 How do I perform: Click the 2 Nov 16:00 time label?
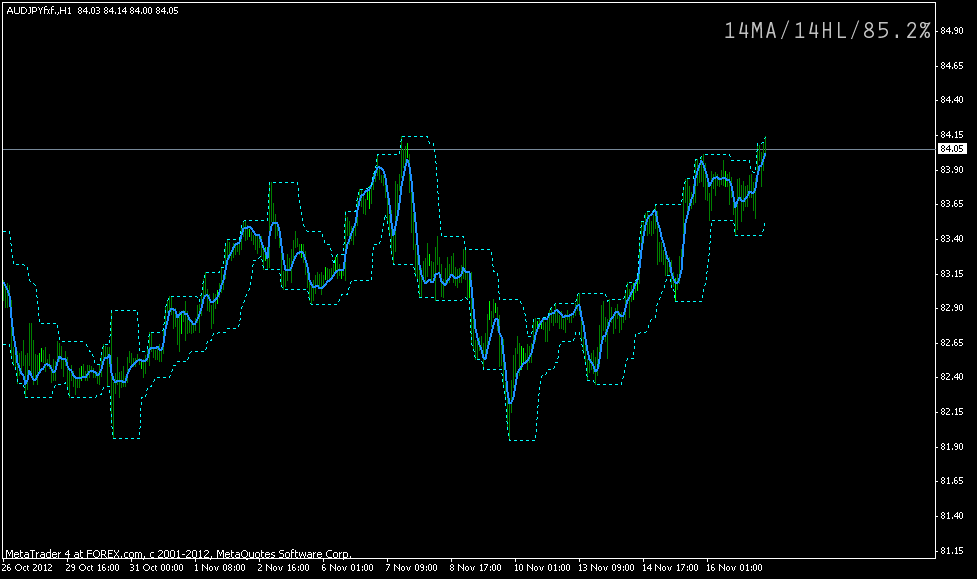pos(284,568)
